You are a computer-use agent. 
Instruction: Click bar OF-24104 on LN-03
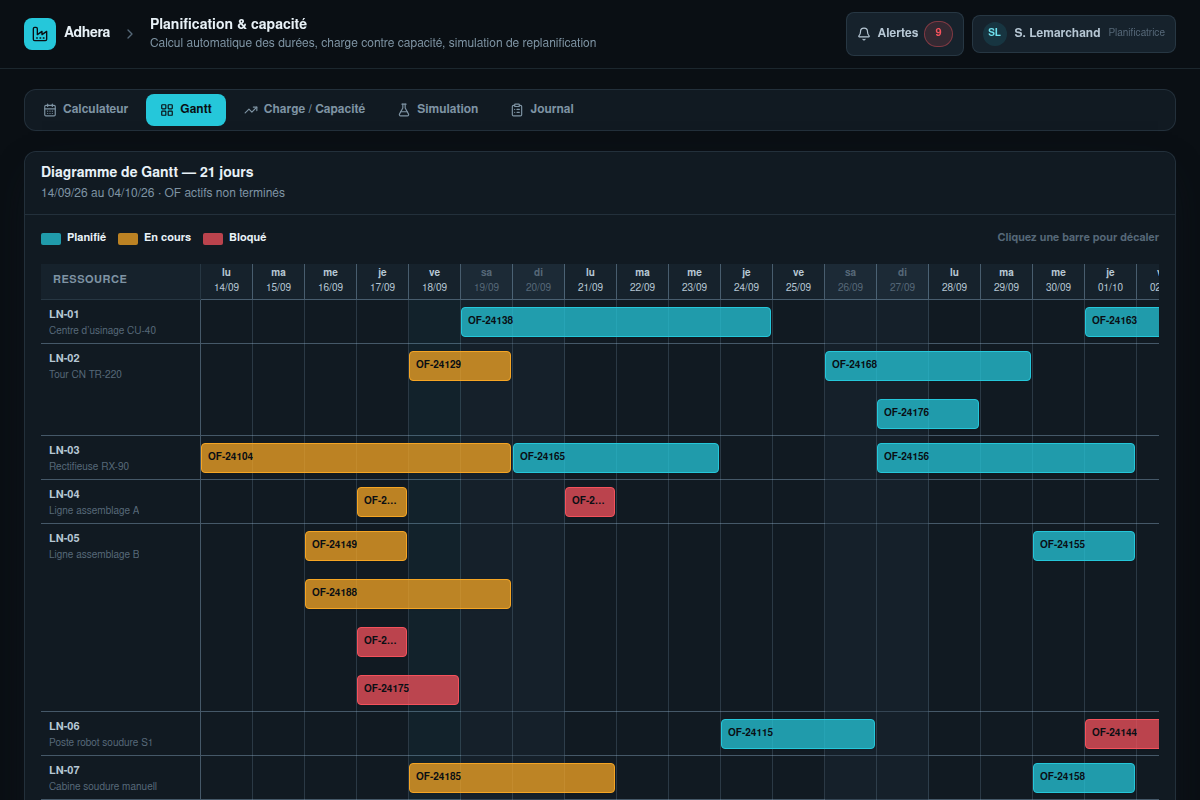(x=356, y=457)
